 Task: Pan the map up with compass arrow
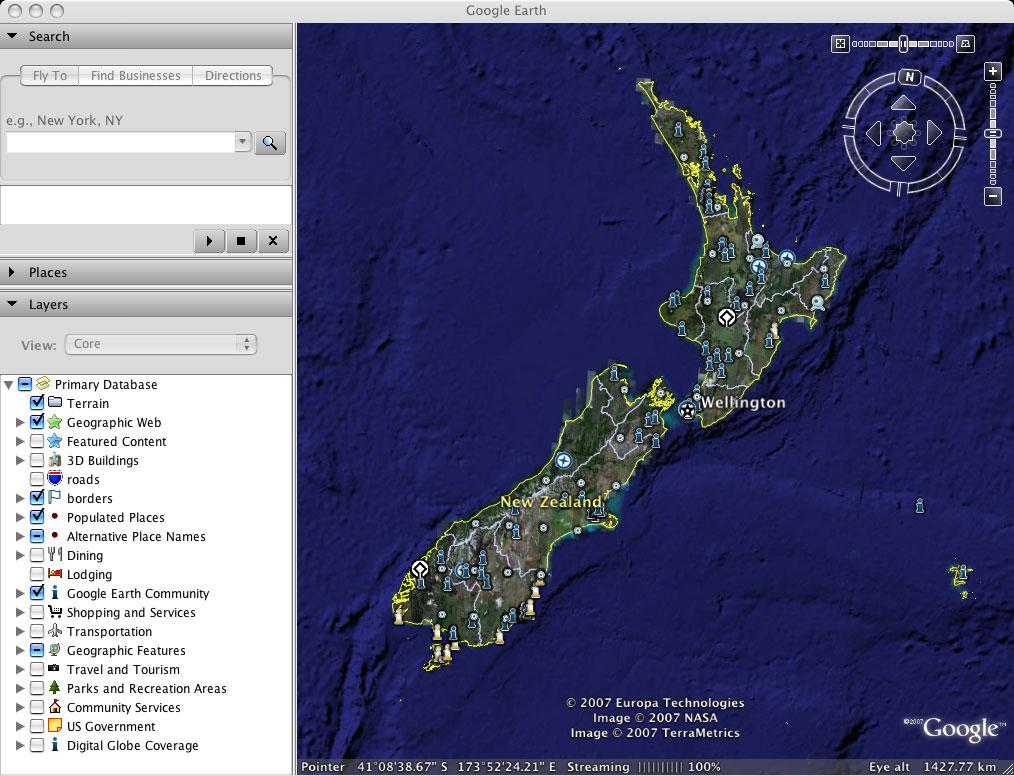pyautogui.click(x=903, y=103)
